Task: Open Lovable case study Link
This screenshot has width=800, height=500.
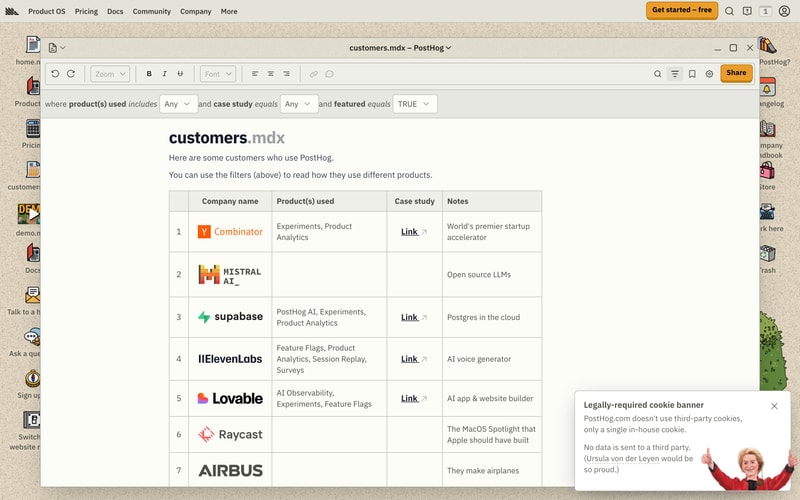Action: point(414,398)
